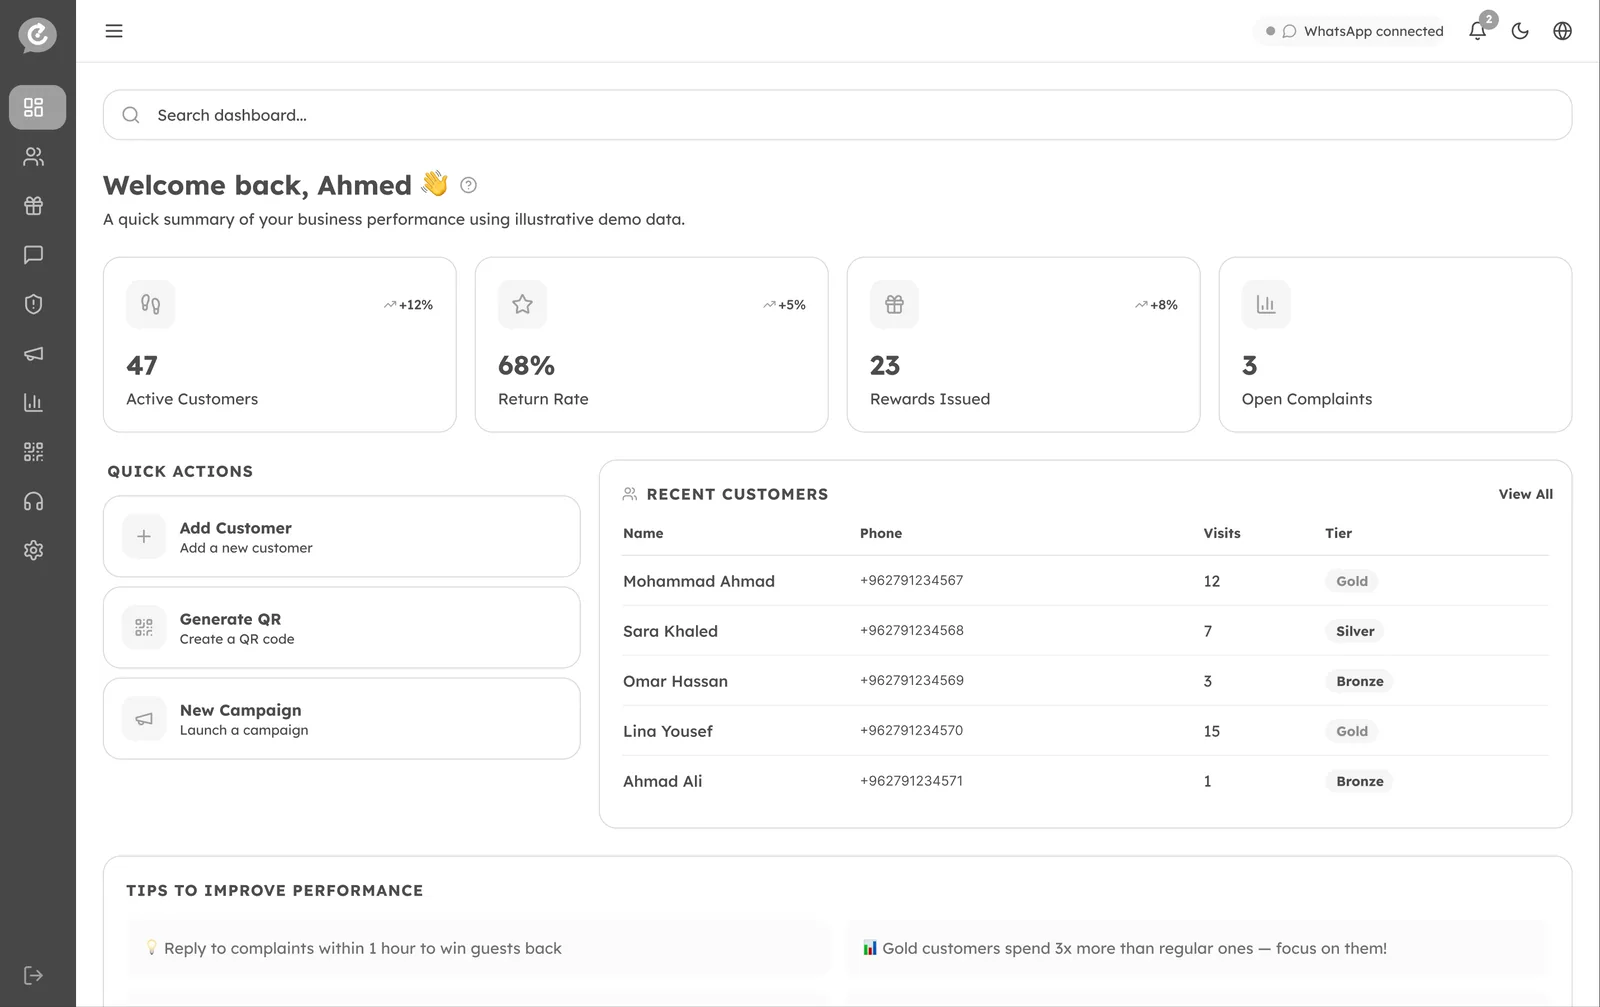Open the QR code icon in sidebar
This screenshot has height=1007, width=1600.
(x=34, y=452)
